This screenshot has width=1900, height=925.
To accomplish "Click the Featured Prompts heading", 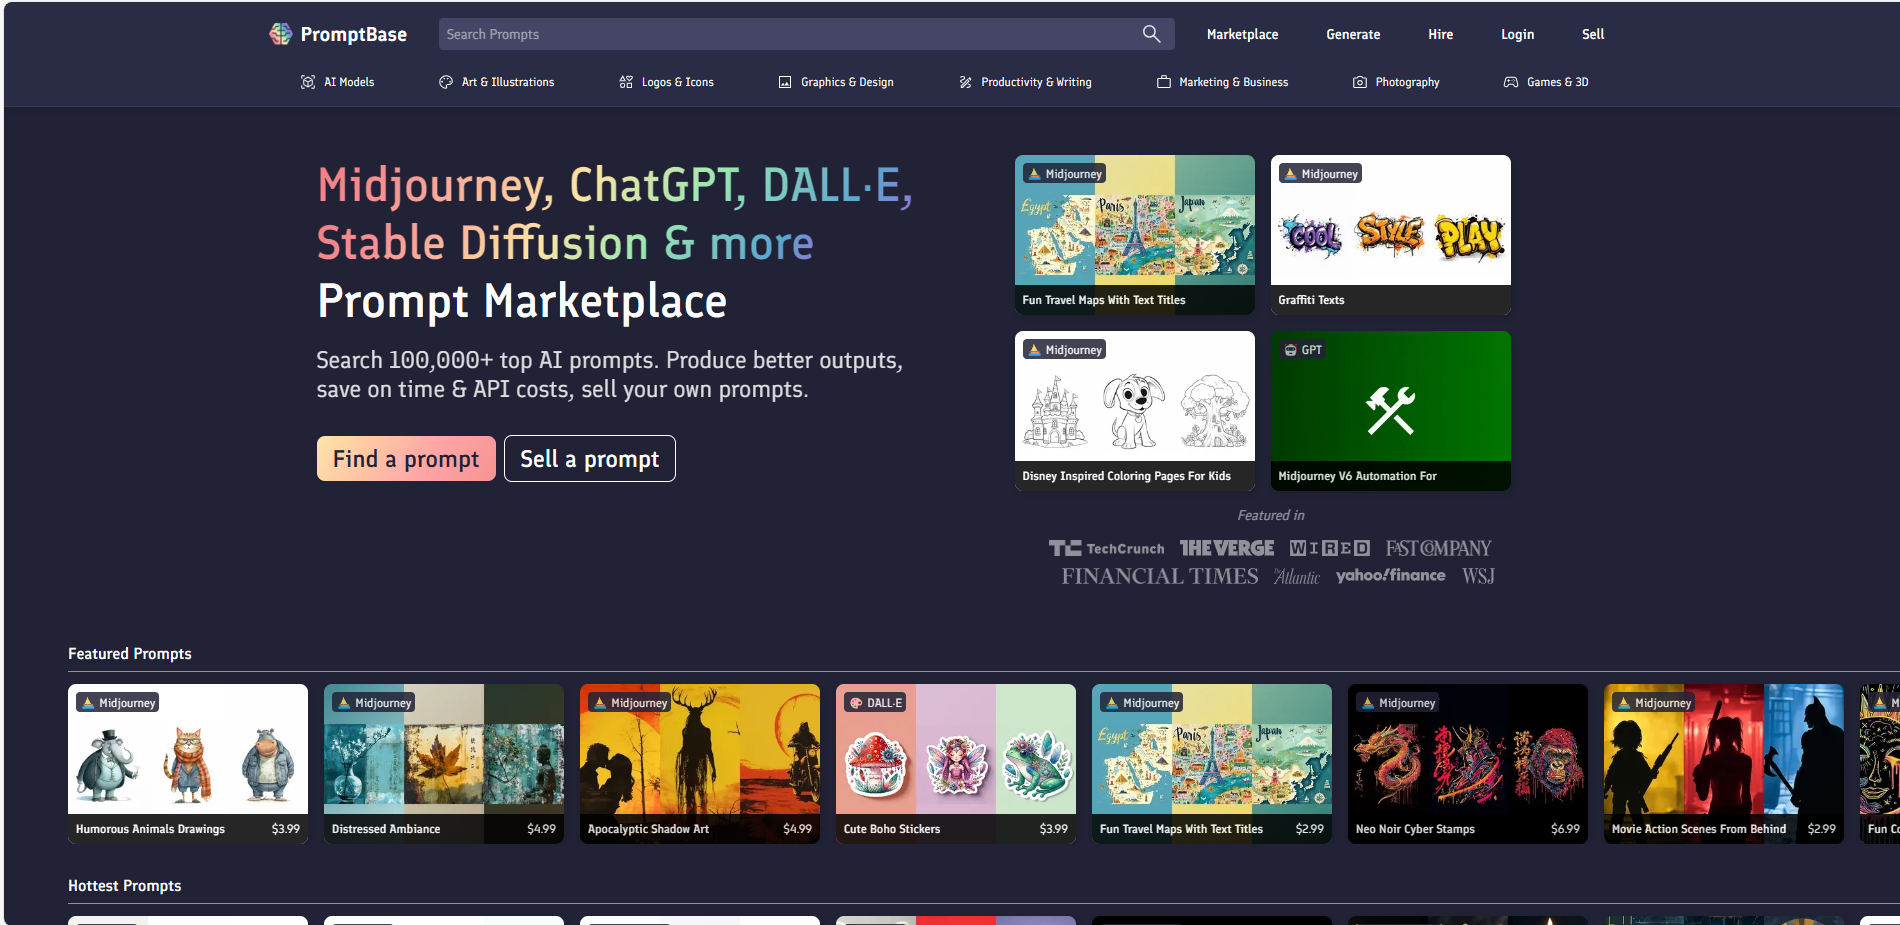I will (130, 654).
